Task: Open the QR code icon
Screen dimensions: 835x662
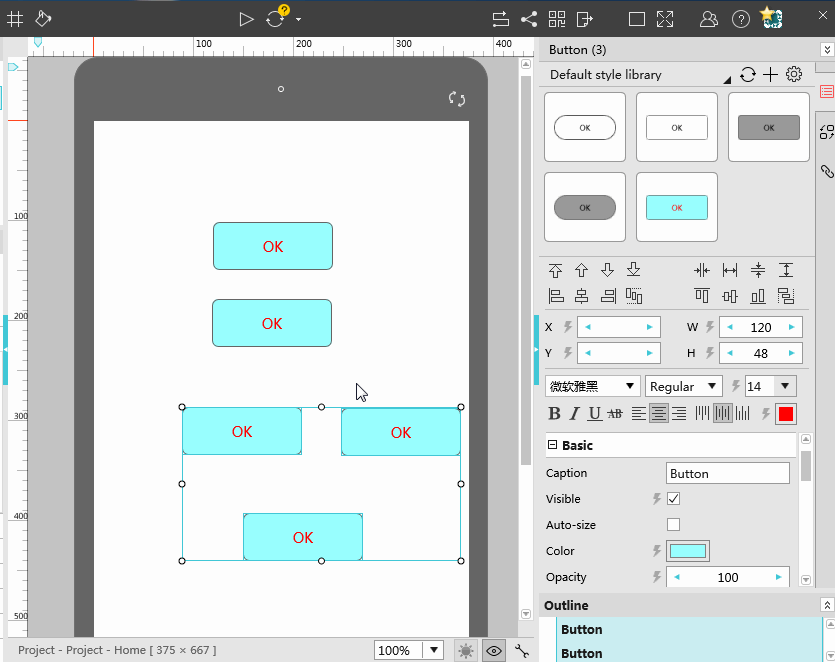Action: tap(557, 20)
